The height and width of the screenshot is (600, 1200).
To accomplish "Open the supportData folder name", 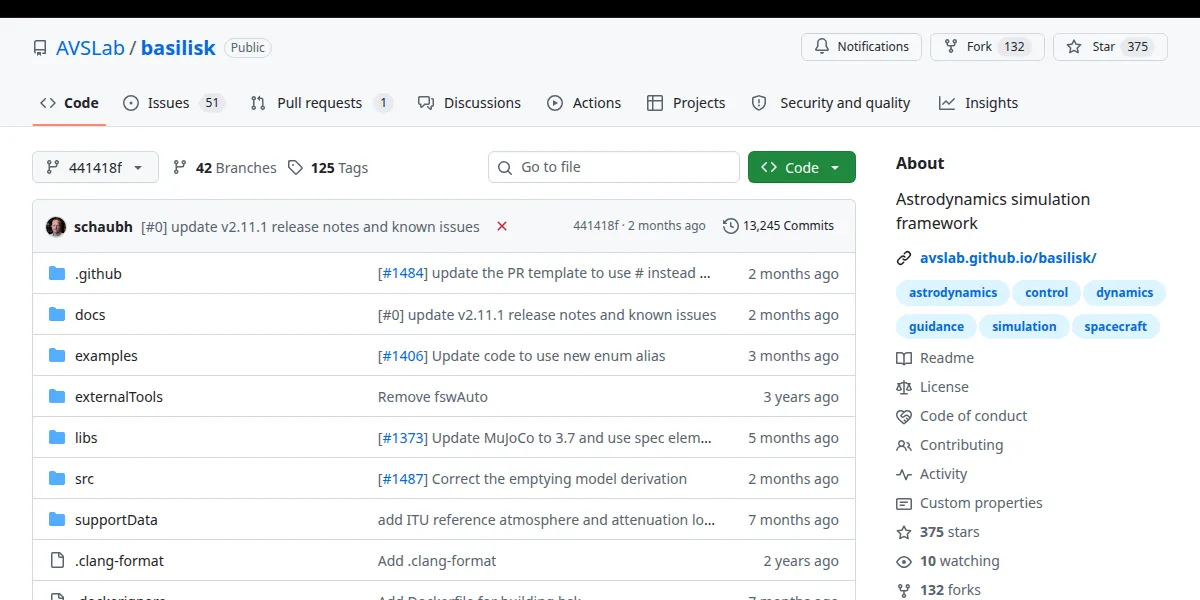I will coord(116,519).
